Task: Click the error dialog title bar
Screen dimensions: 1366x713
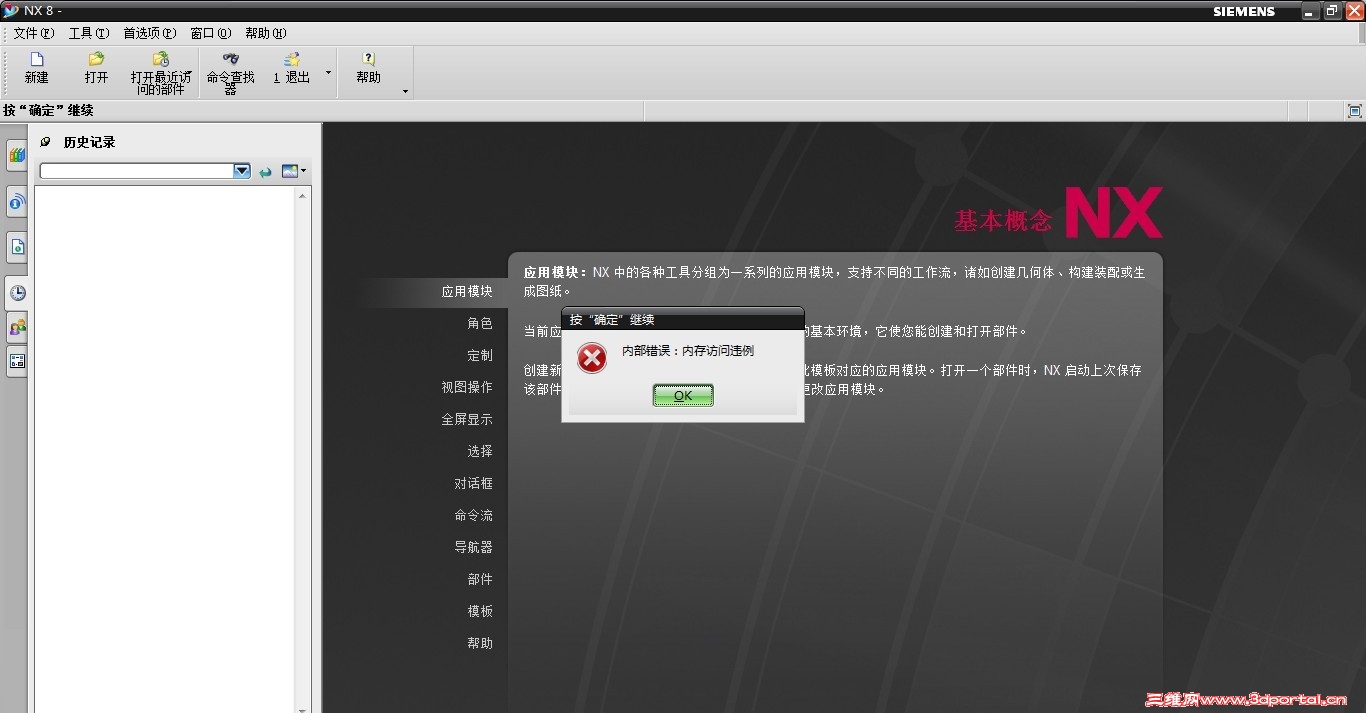Action: [x=683, y=319]
